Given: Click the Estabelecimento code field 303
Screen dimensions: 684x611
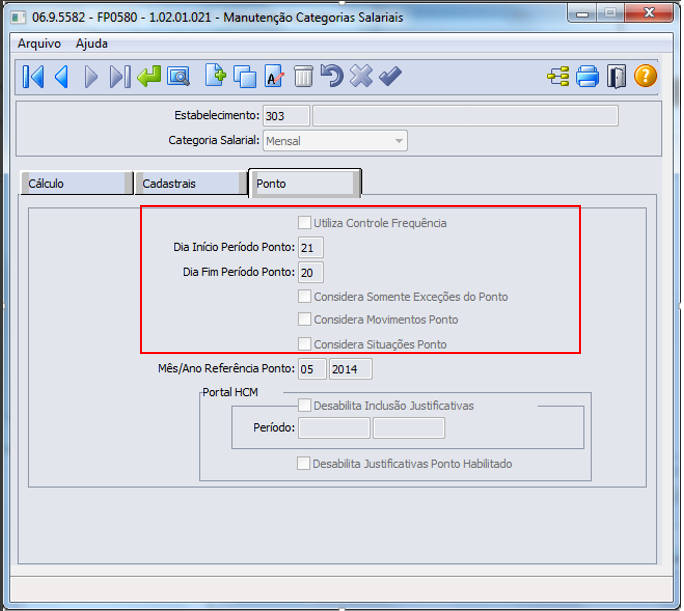Looking at the screenshot, I should [x=286, y=116].
